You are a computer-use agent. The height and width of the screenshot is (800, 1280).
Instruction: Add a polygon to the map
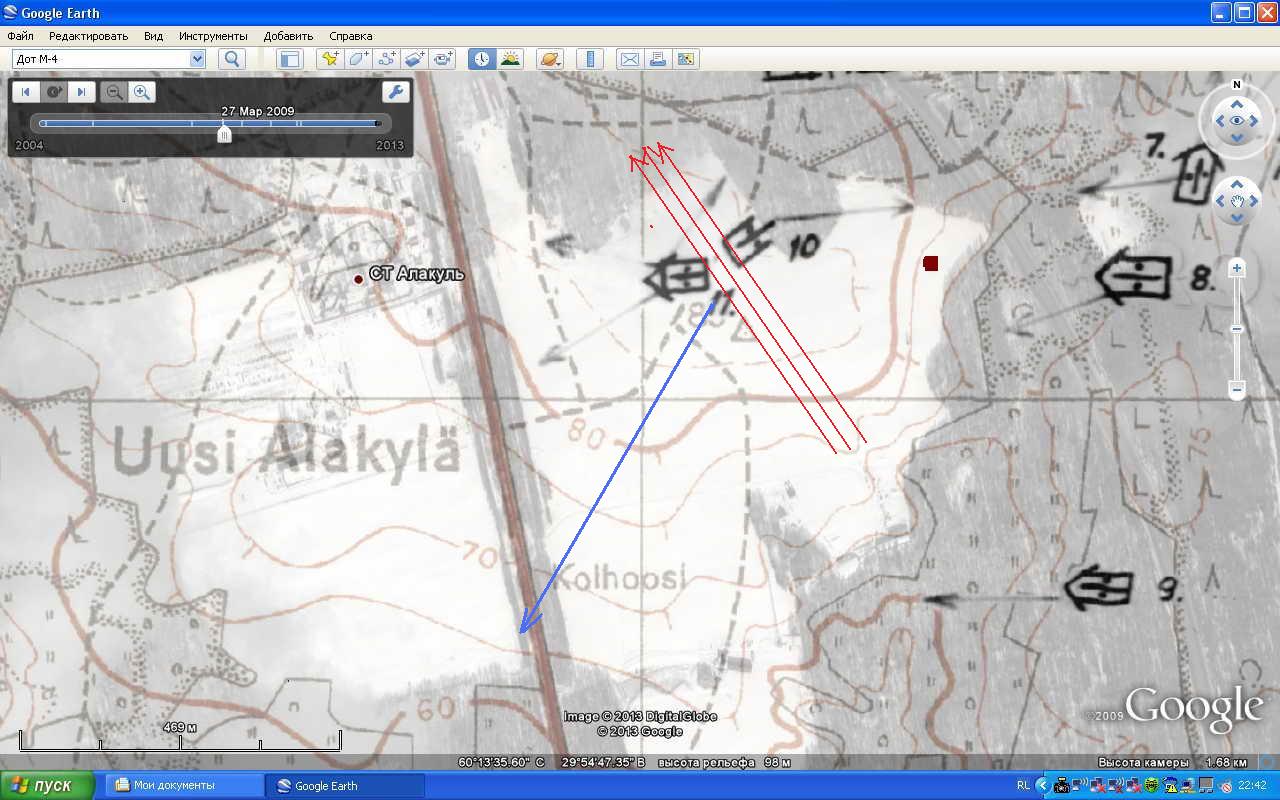358,59
